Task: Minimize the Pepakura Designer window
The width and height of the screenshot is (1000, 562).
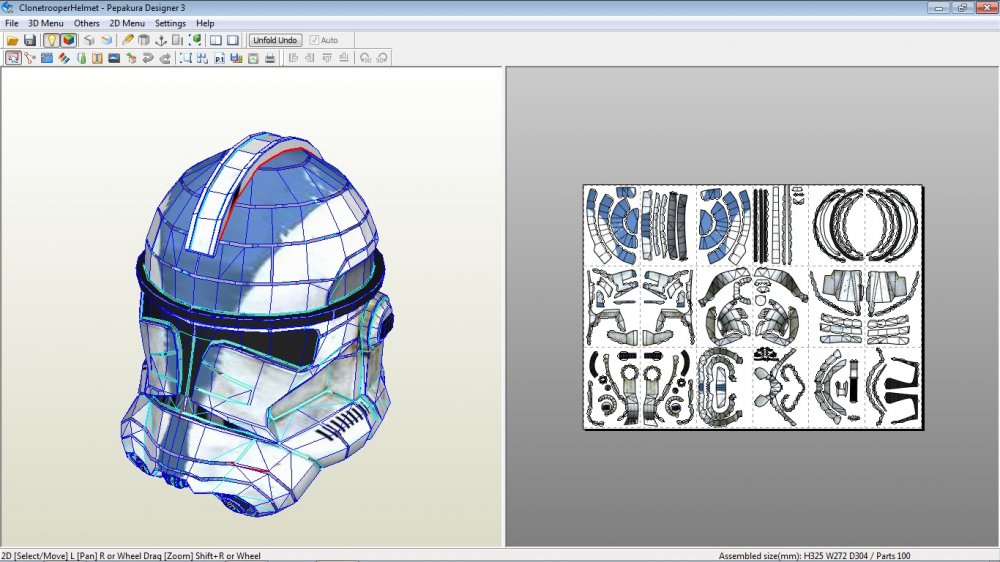Action: 938,8
